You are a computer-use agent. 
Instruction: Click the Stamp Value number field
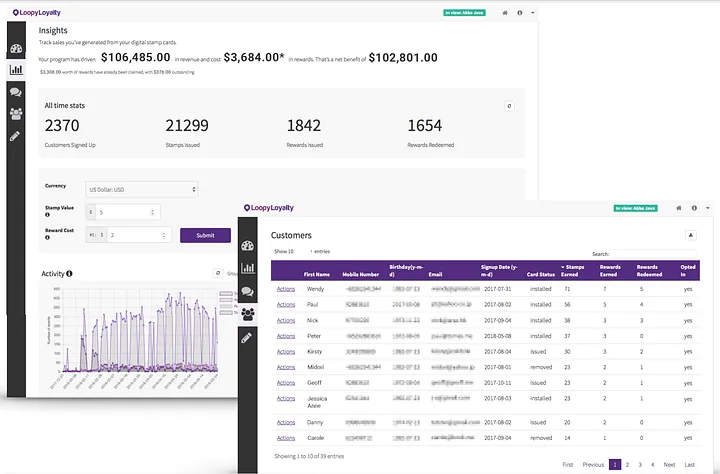pos(128,212)
